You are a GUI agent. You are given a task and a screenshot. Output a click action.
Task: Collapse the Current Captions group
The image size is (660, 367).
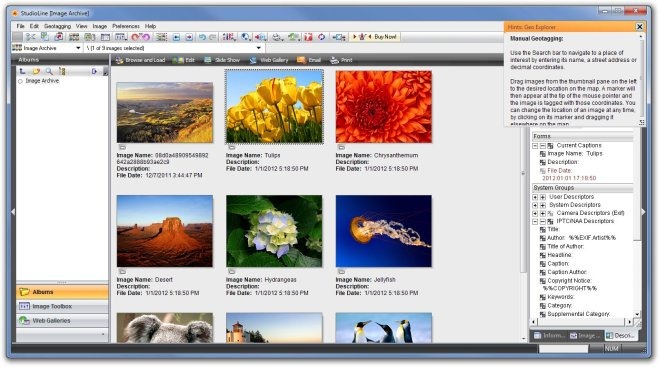535,146
